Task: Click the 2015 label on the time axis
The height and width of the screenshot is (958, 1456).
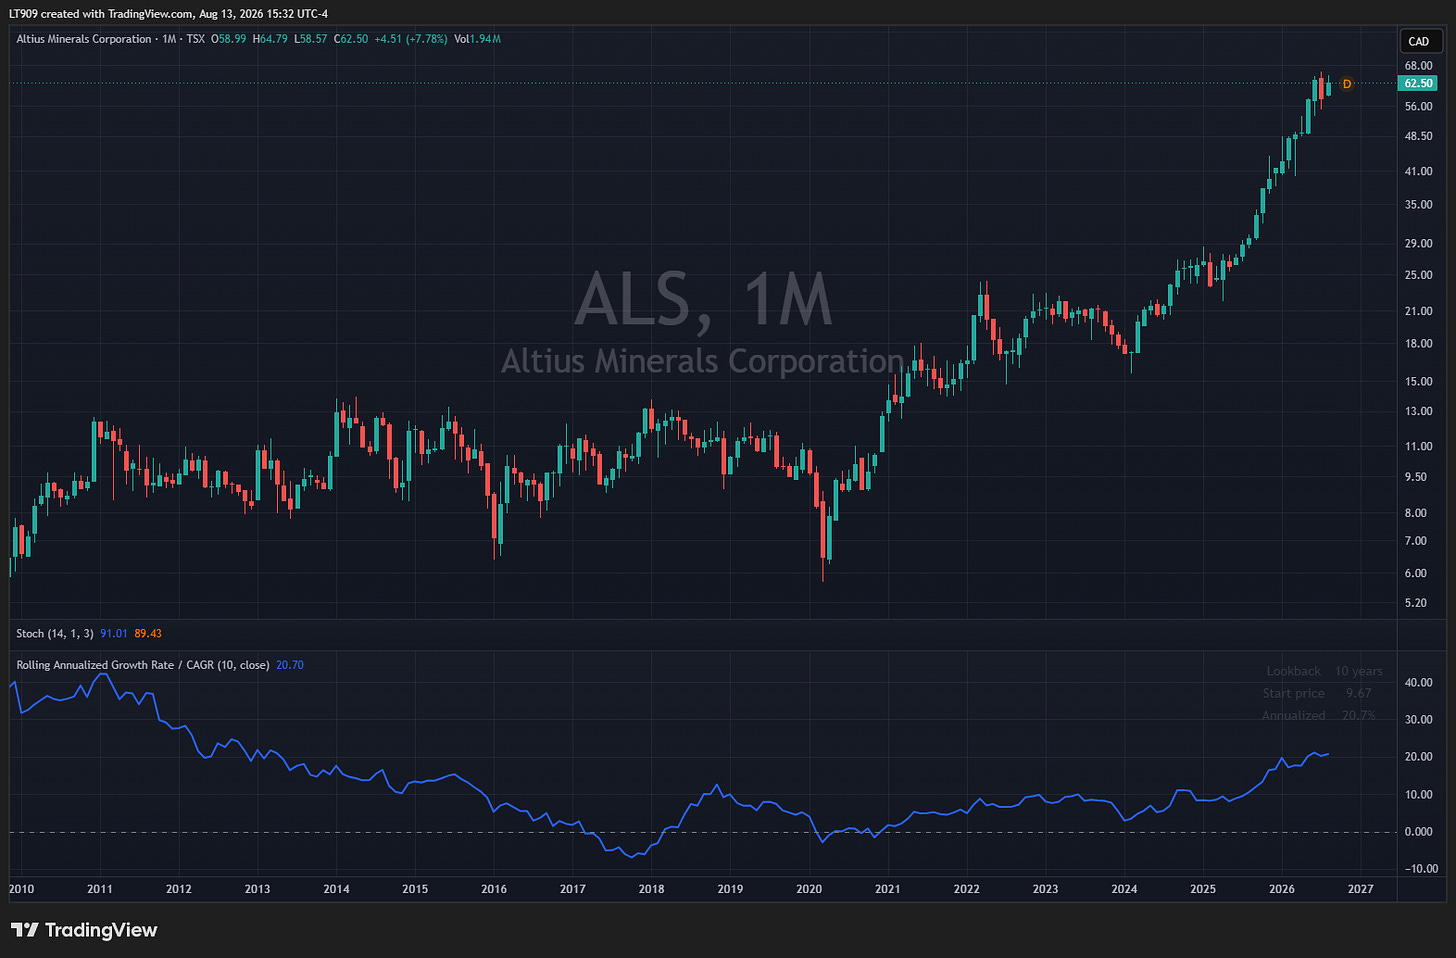Action: pos(415,889)
